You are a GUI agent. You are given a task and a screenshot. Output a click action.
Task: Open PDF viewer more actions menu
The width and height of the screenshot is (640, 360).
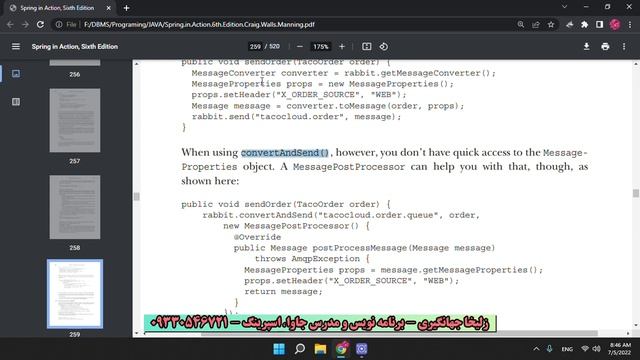[x=624, y=47]
